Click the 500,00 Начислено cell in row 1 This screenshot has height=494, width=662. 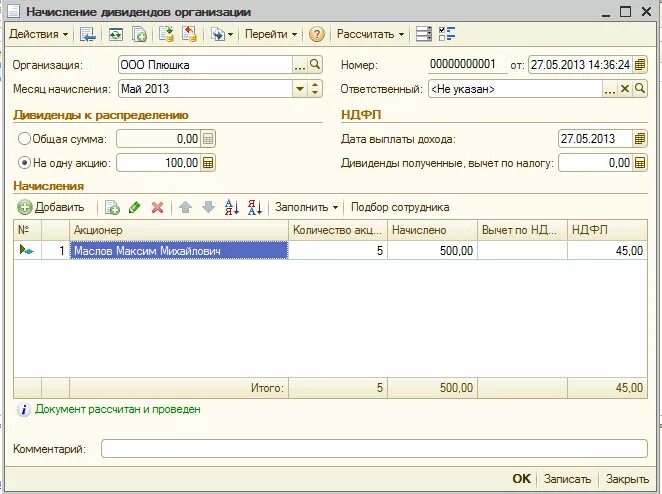click(432, 250)
